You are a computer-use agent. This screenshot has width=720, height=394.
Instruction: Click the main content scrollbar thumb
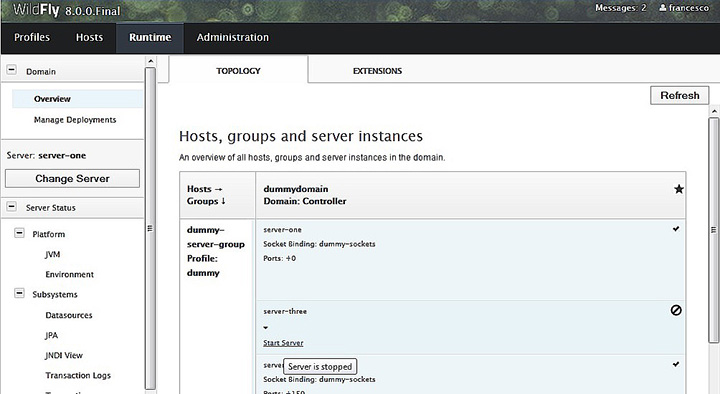click(713, 230)
